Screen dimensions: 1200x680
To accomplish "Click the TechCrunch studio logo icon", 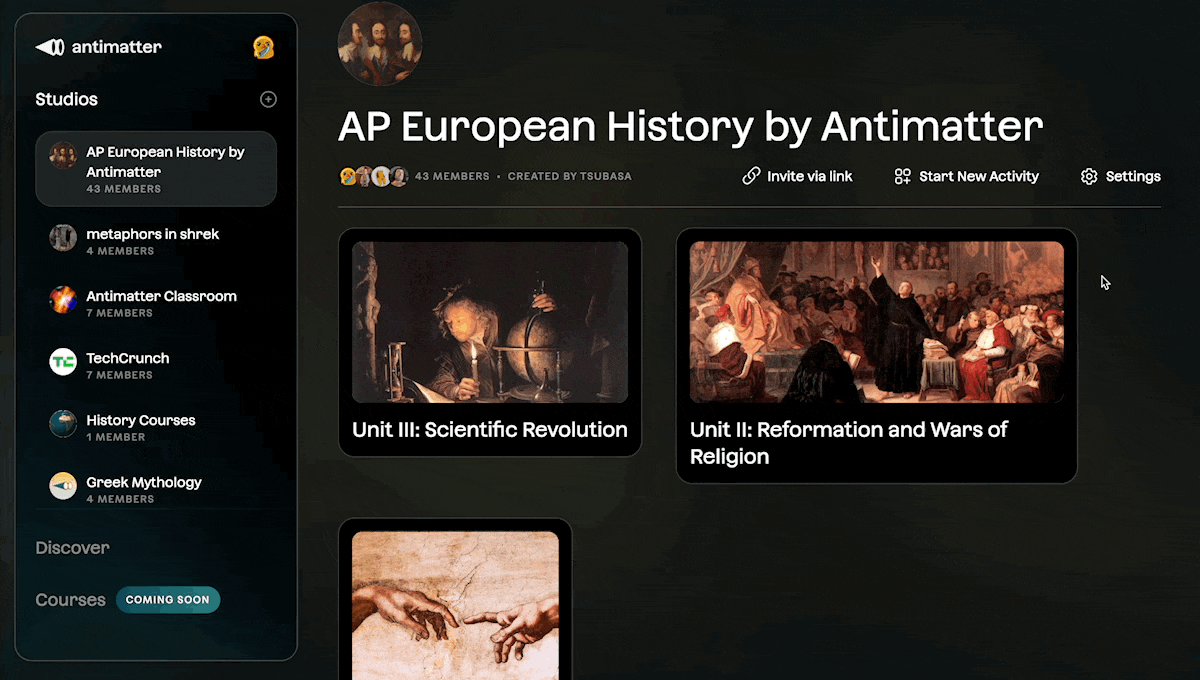I will 63,362.
